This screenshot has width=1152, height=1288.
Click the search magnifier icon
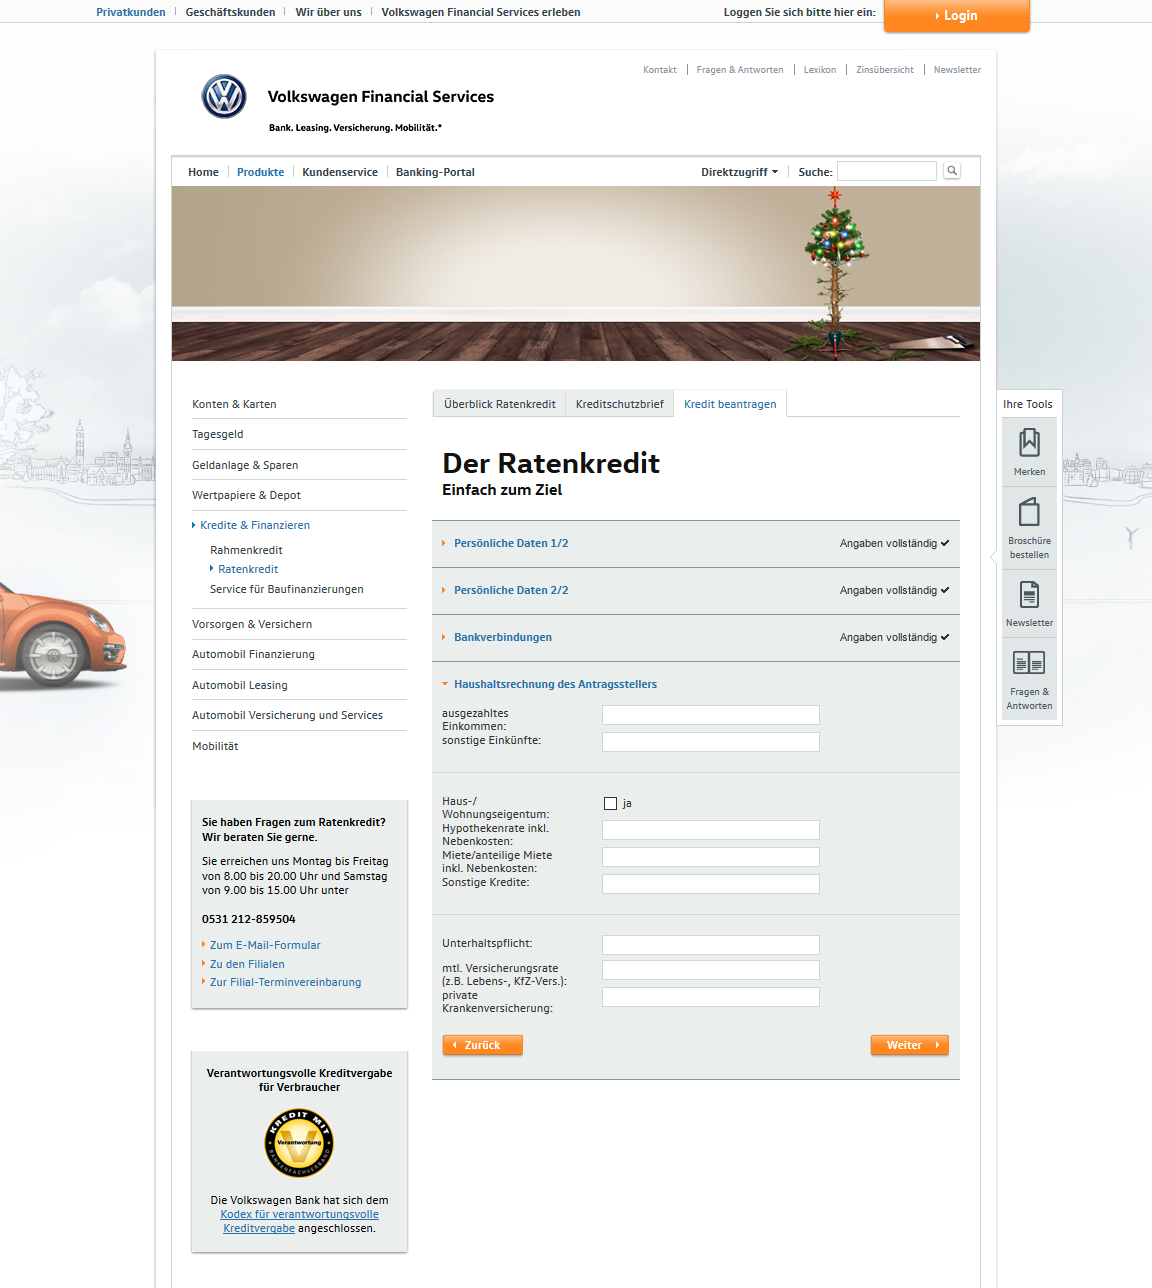(x=952, y=171)
